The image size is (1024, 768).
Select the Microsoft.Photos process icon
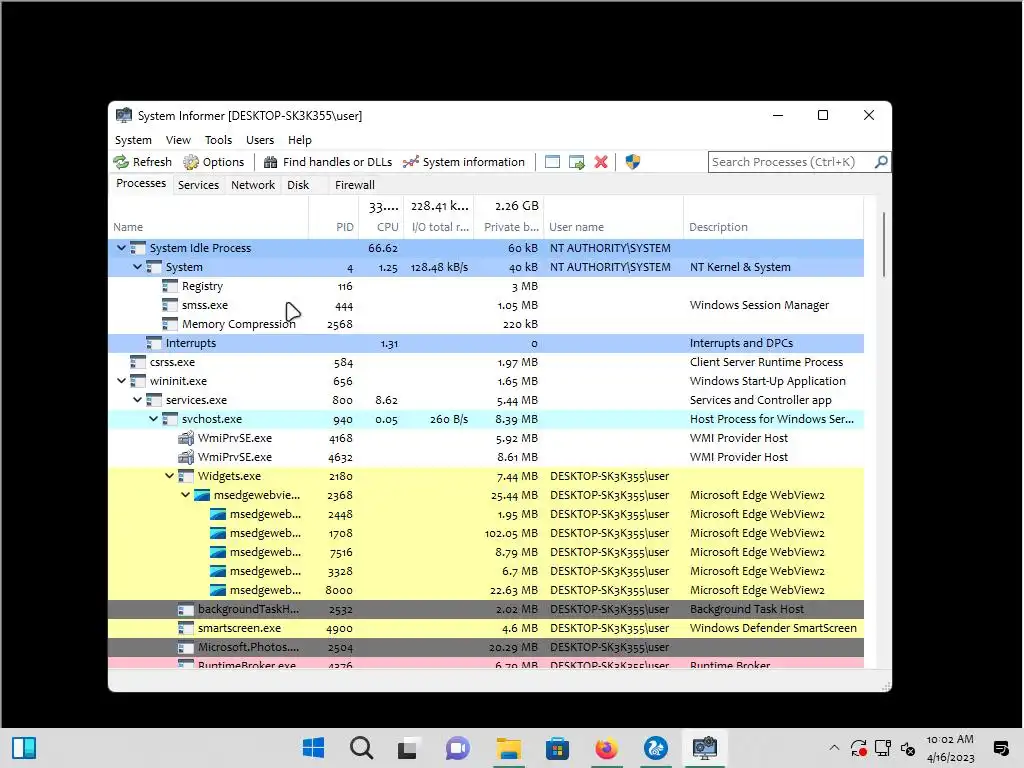coord(186,647)
